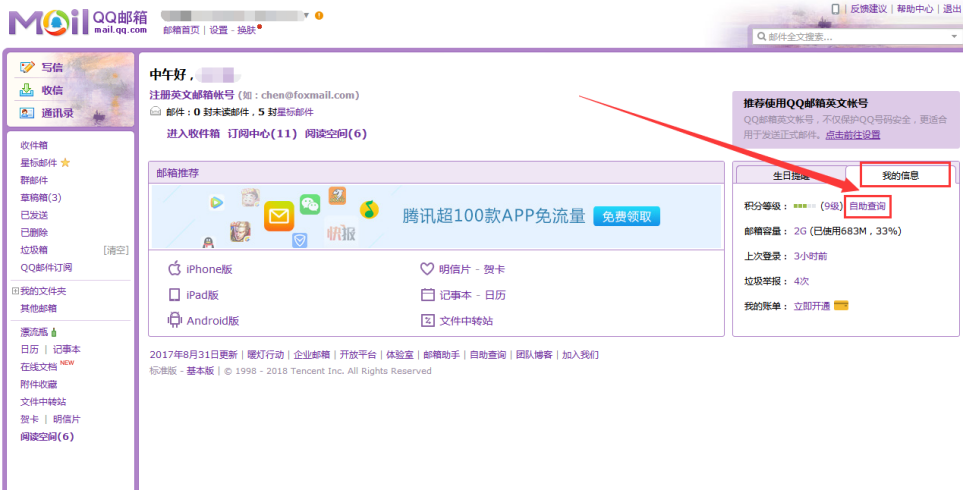Click the 写信 compose mail icon
The width and height of the screenshot is (963, 490).
(x=28, y=67)
